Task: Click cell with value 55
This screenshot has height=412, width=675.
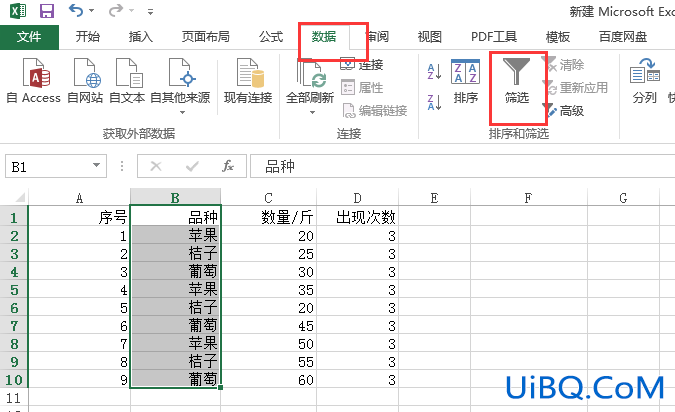Action: [x=269, y=362]
